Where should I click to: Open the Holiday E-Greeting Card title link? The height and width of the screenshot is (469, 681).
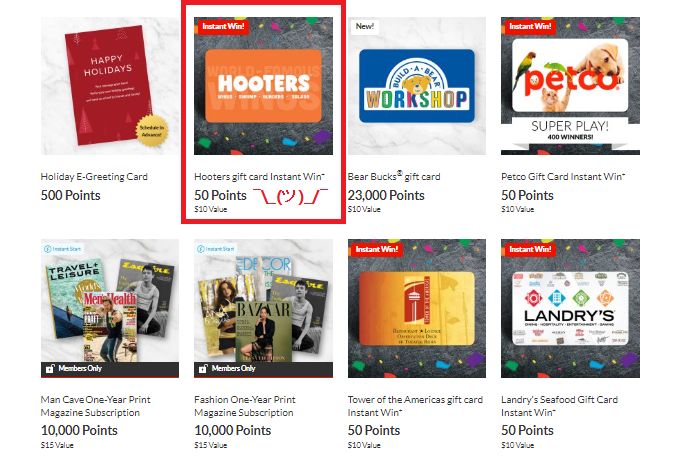[x=94, y=177]
